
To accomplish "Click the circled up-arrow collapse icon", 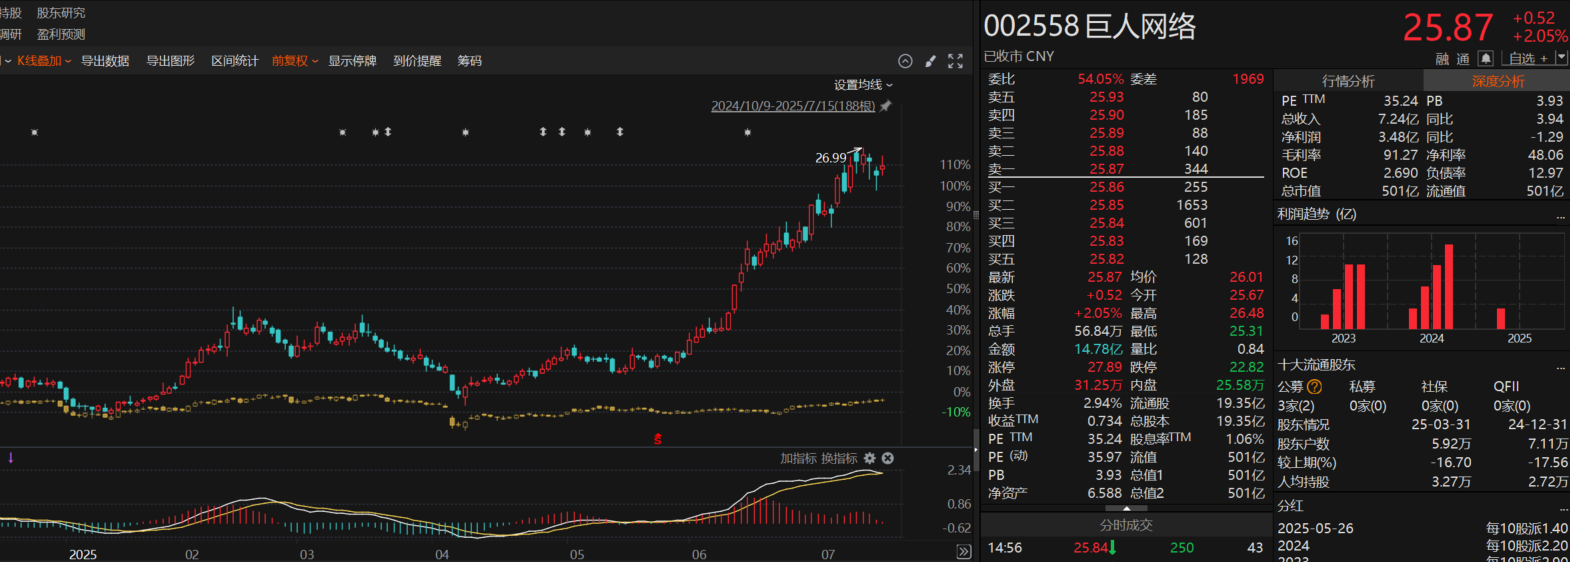I will tap(905, 61).
